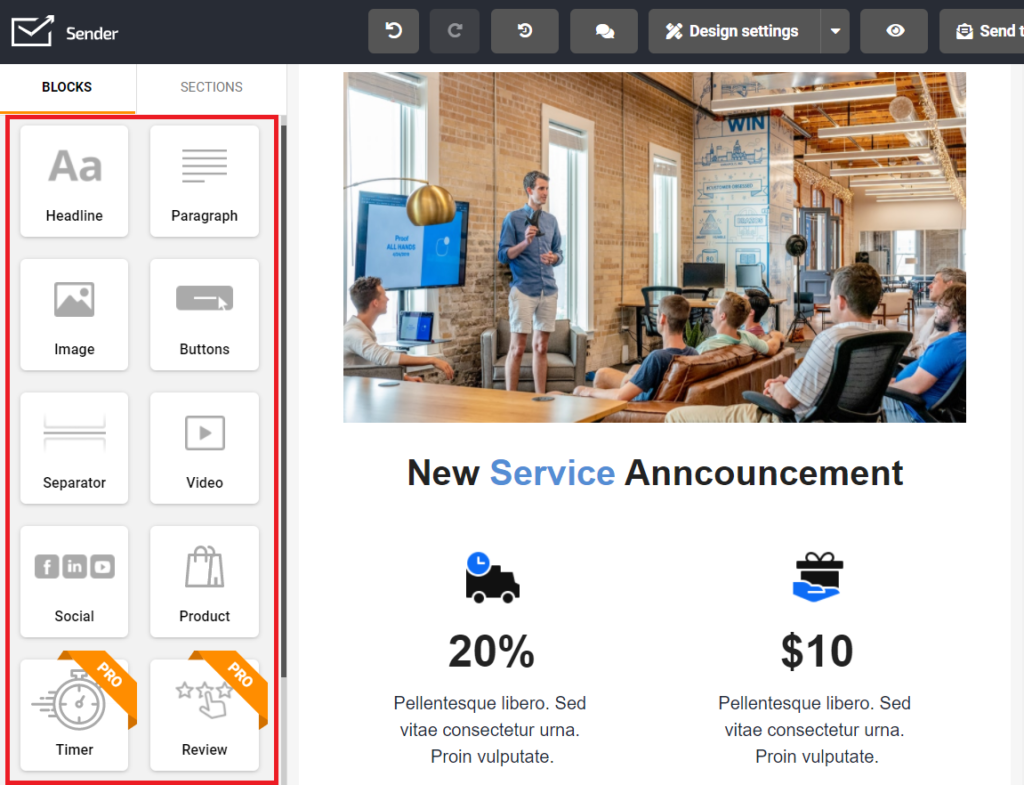The width and height of the screenshot is (1024, 785).
Task: Click the delivery truck icon
Action: (x=492, y=577)
